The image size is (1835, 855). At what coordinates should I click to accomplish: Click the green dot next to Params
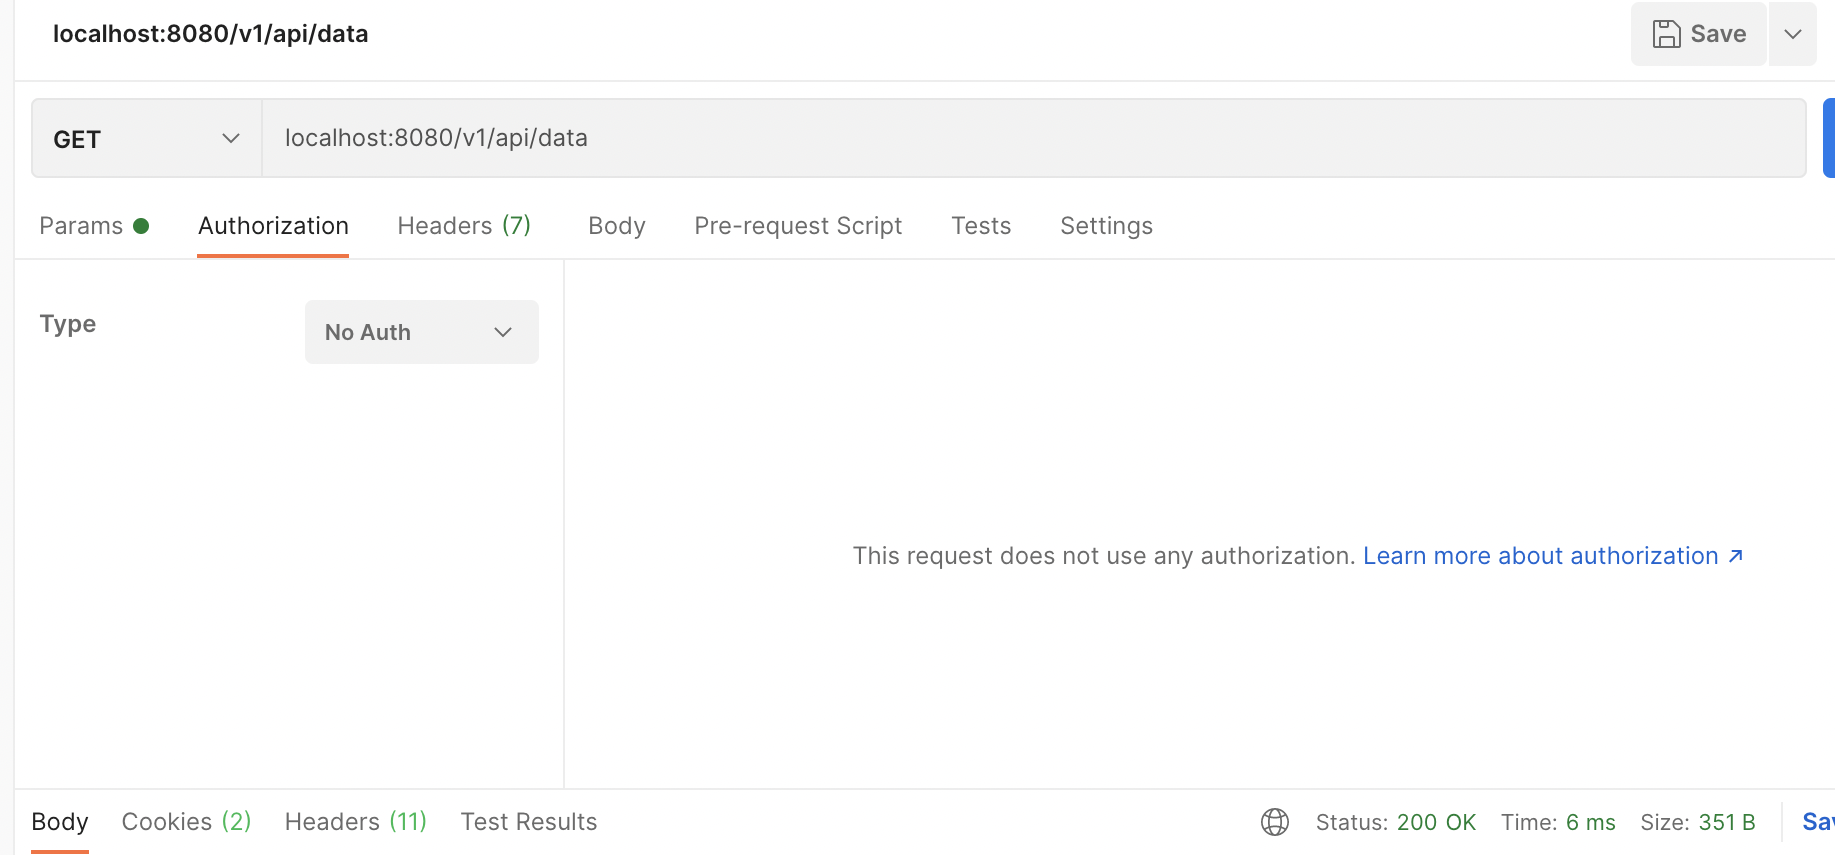pos(141,226)
